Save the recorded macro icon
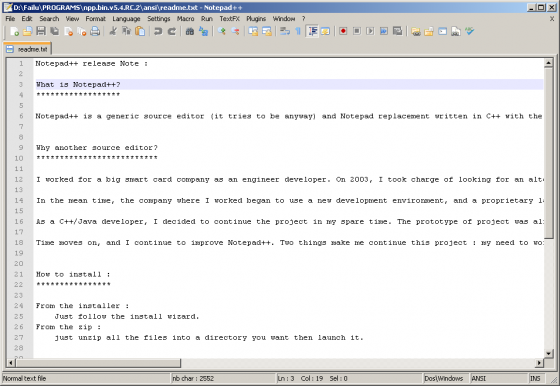Image resolution: width=560 pixels, height=386 pixels. tap(397, 31)
